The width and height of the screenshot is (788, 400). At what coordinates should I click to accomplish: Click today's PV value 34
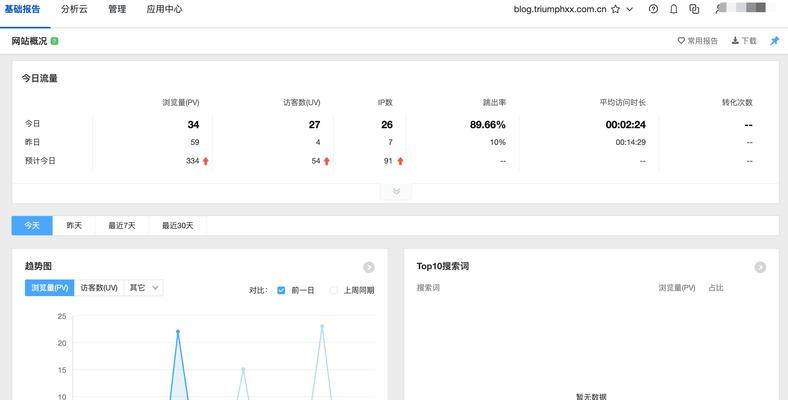193,125
